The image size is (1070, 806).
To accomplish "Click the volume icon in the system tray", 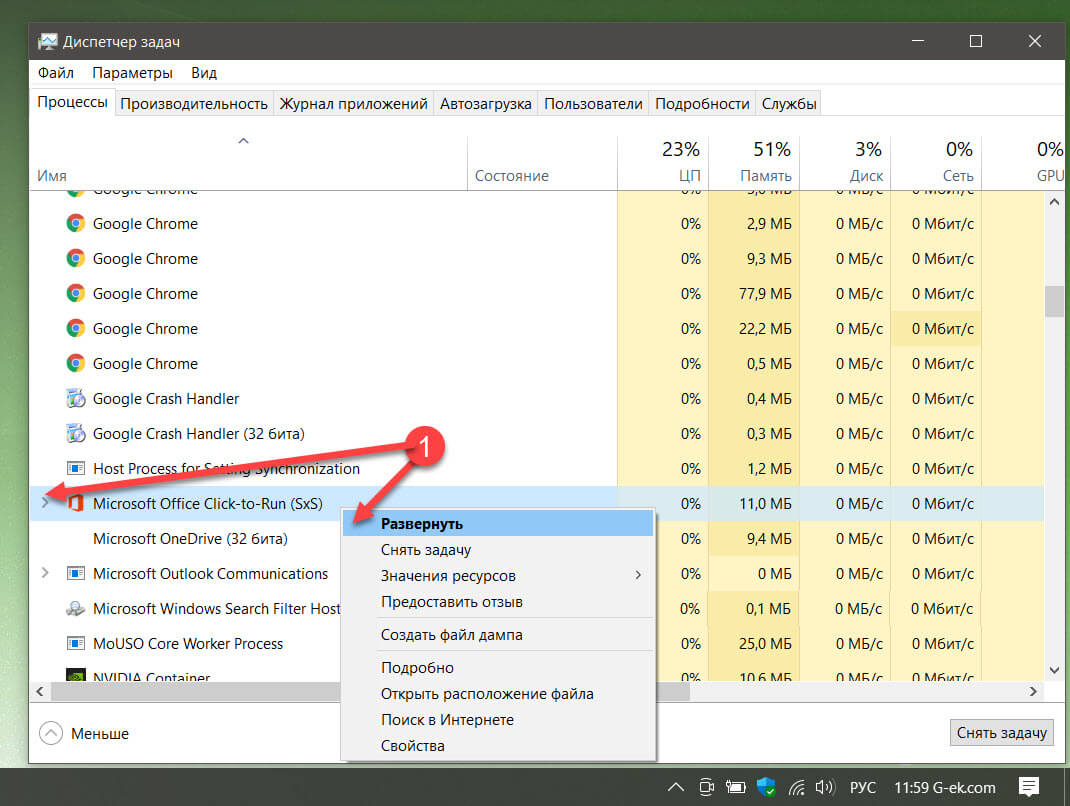I will [x=825, y=788].
